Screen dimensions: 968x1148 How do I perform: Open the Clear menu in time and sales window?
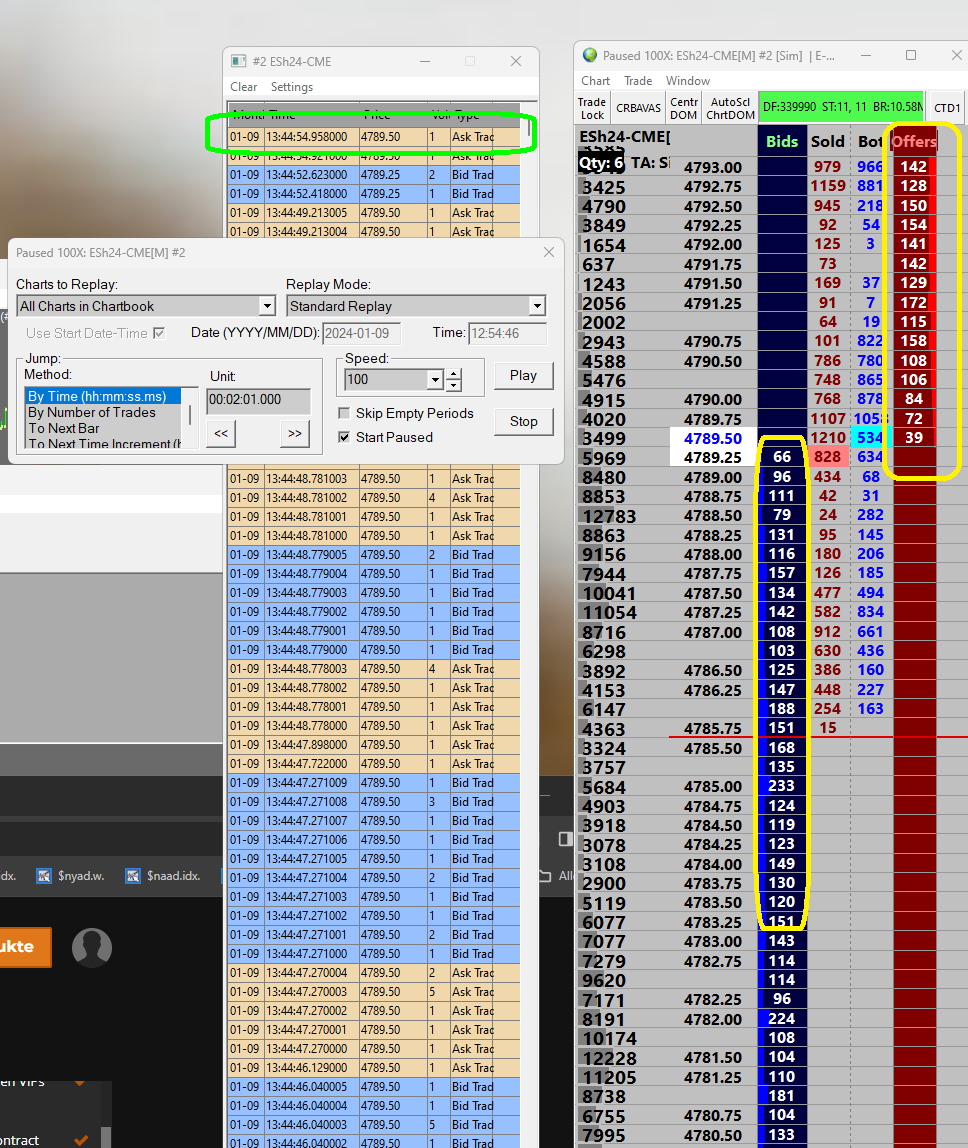pos(243,87)
